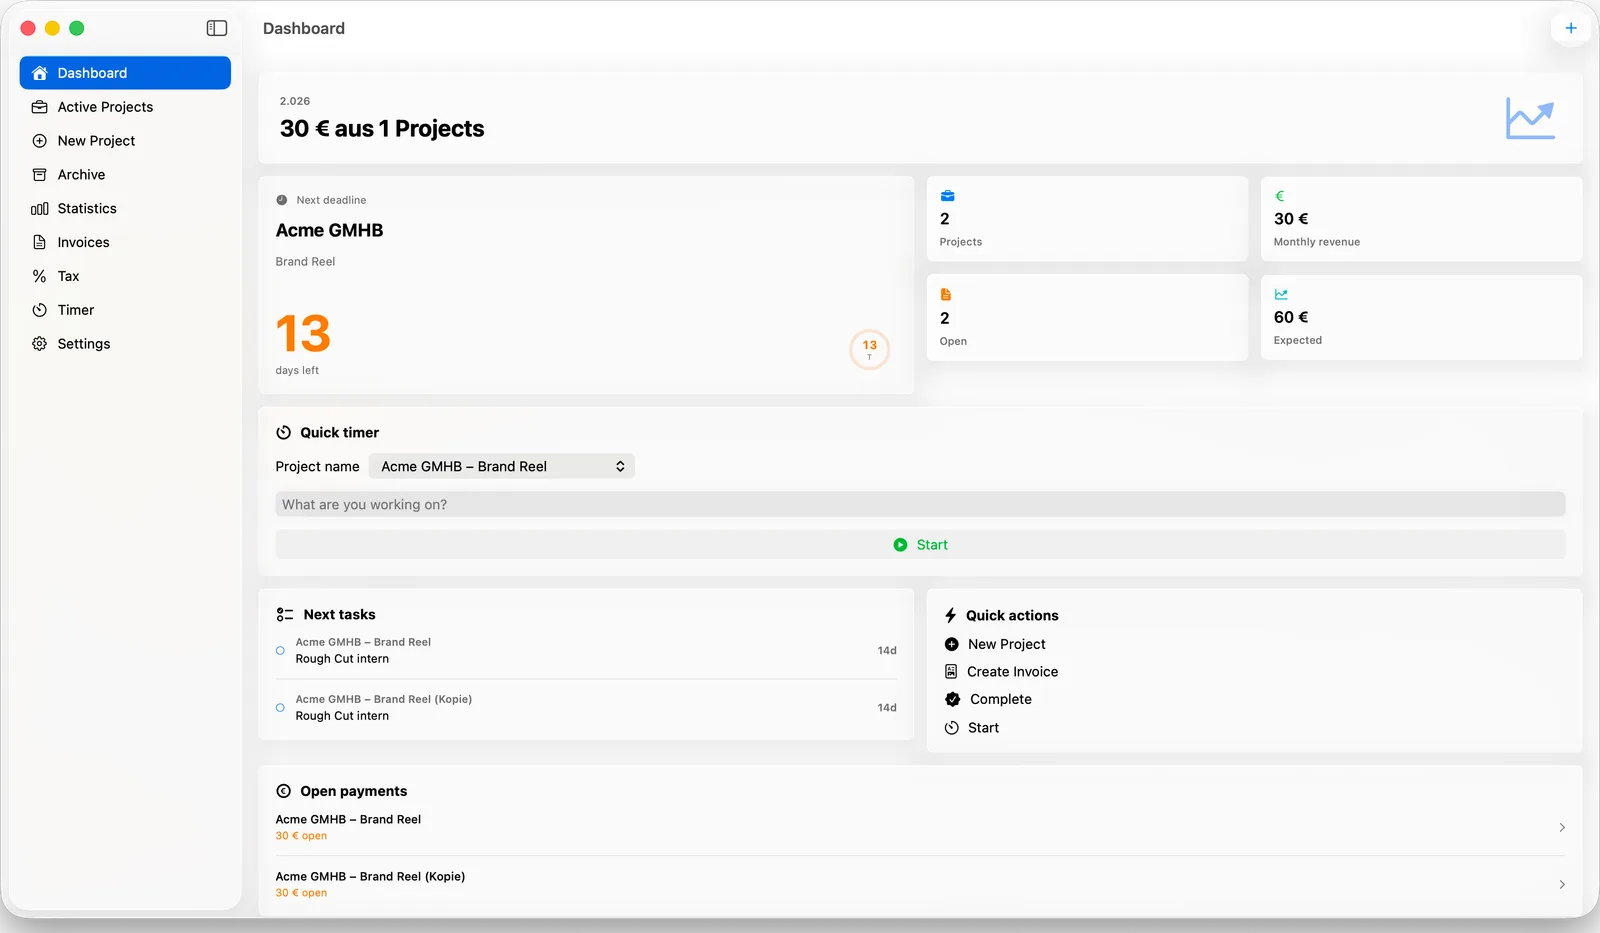Click the Open payments euro circle icon
The width and height of the screenshot is (1600, 933).
pyautogui.click(x=284, y=791)
